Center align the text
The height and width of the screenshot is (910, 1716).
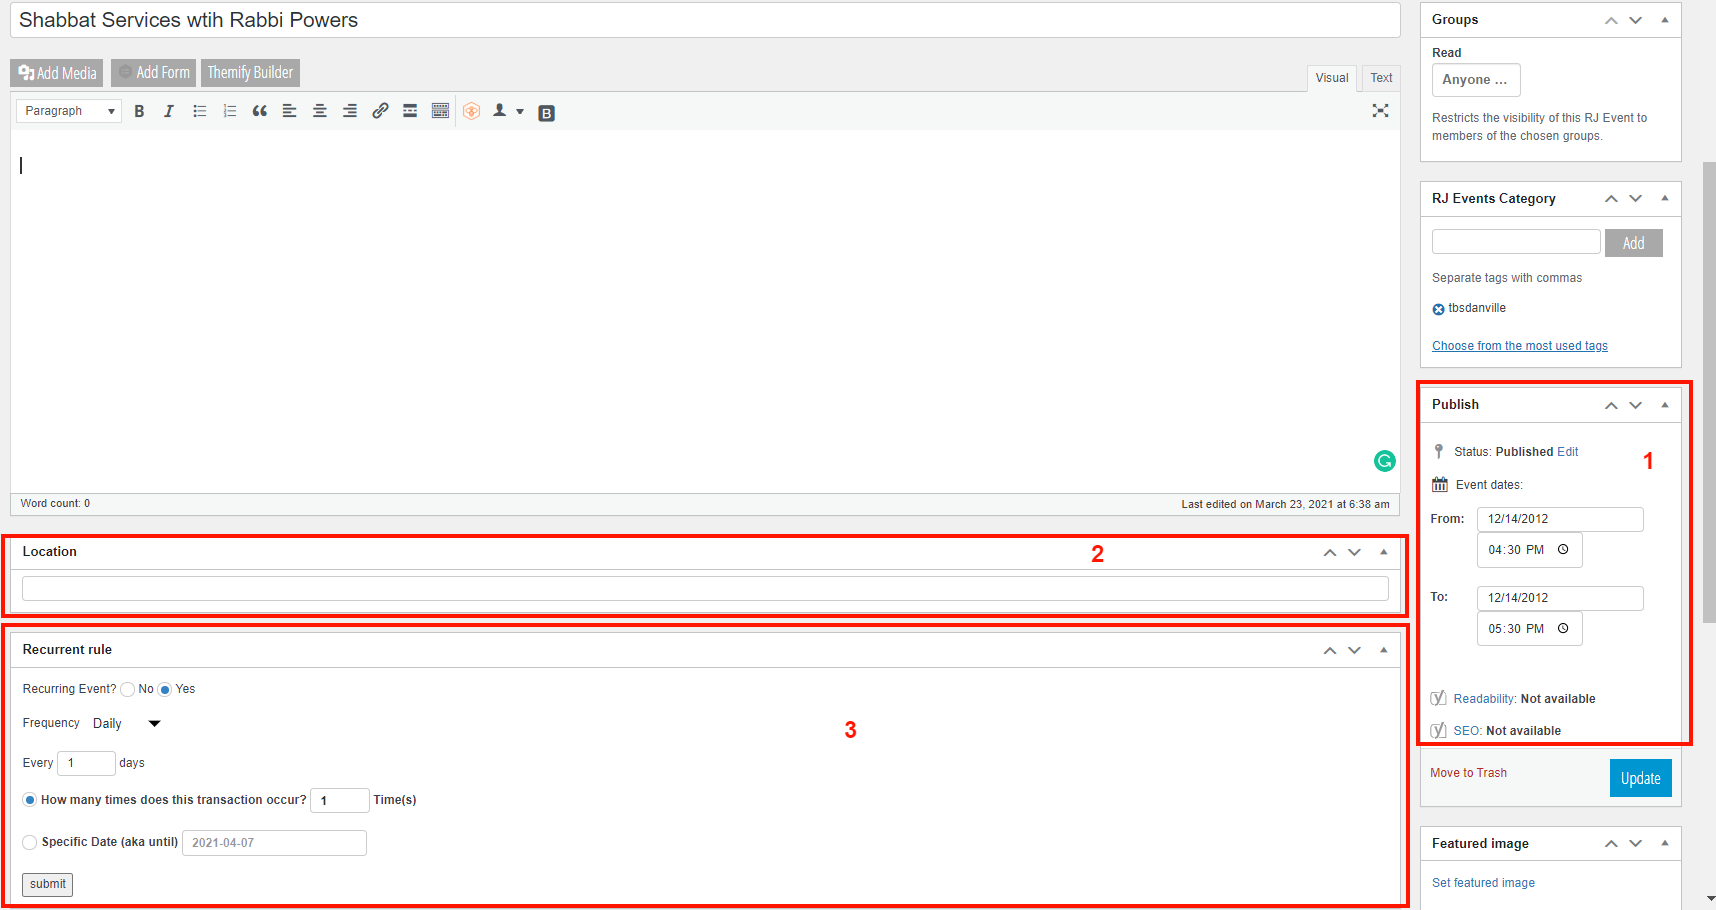click(x=320, y=111)
